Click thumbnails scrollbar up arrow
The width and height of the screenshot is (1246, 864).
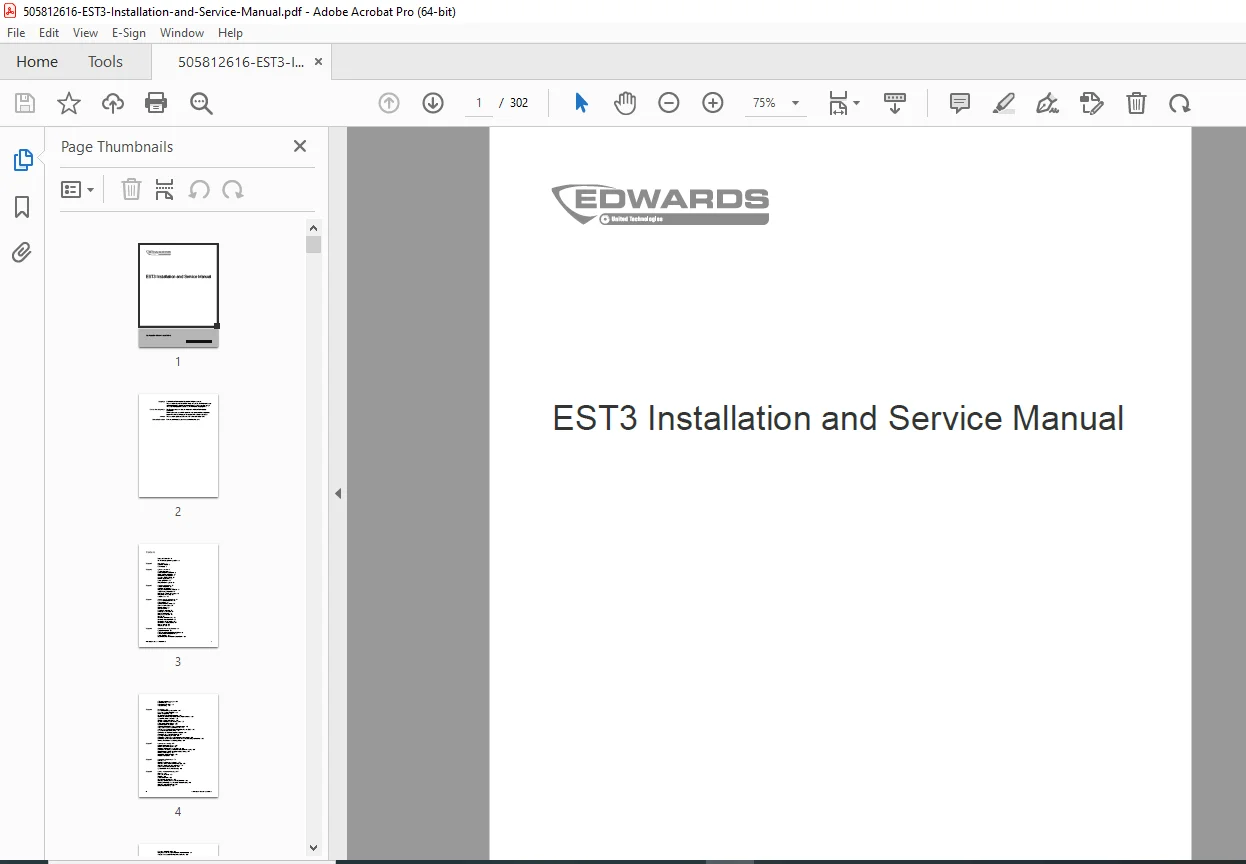[x=314, y=227]
